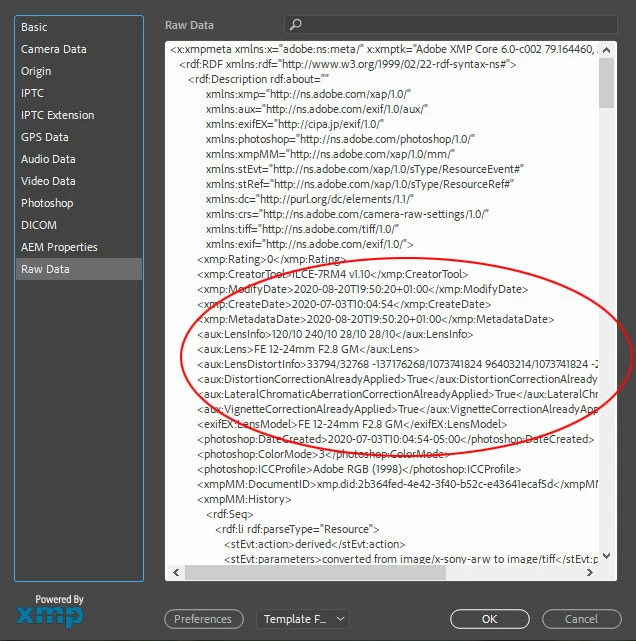
Task: Click the xmlns:exif namespace line
Action: pos(309,244)
